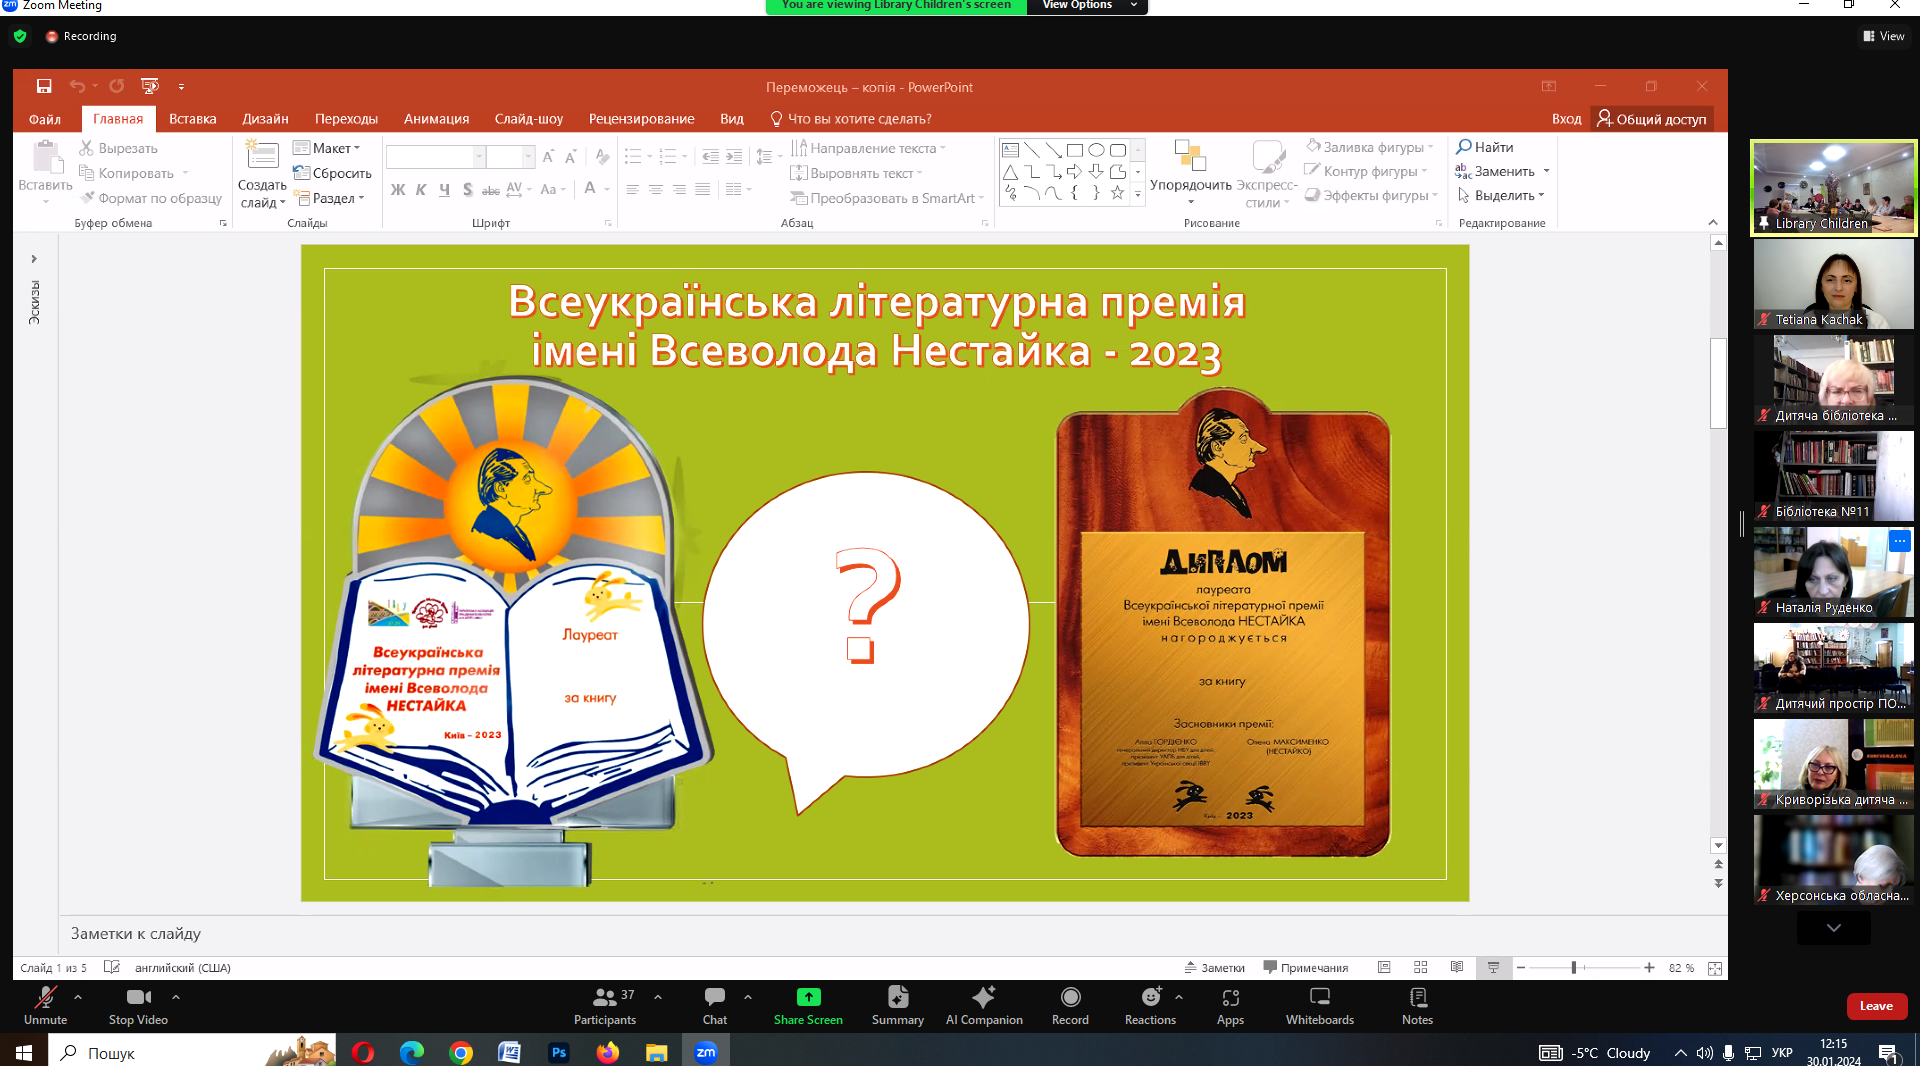This screenshot has width=1920, height=1066.
Task: Open the AI Companion icon
Action: [x=984, y=998]
